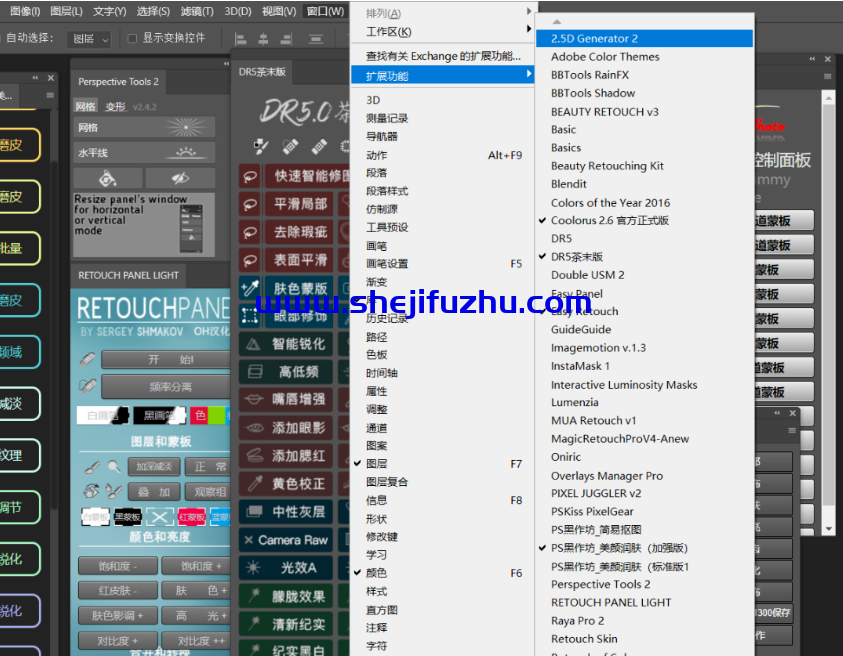
Task: Switch to Perspective Tools 2 tab
Action: 118,82
